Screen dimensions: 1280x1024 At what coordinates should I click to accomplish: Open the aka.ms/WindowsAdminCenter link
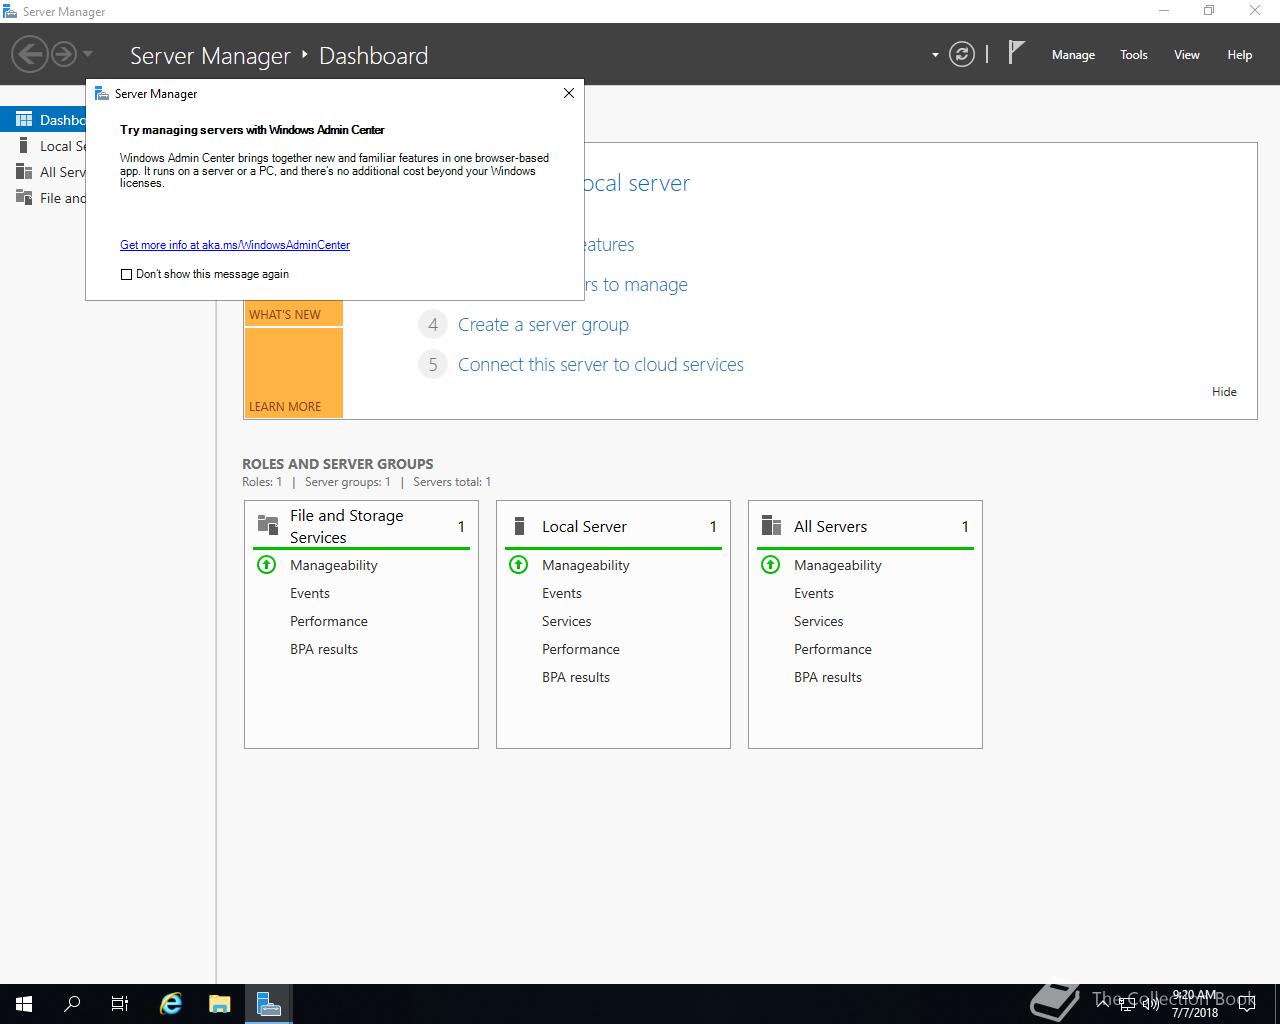tap(235, 245)
